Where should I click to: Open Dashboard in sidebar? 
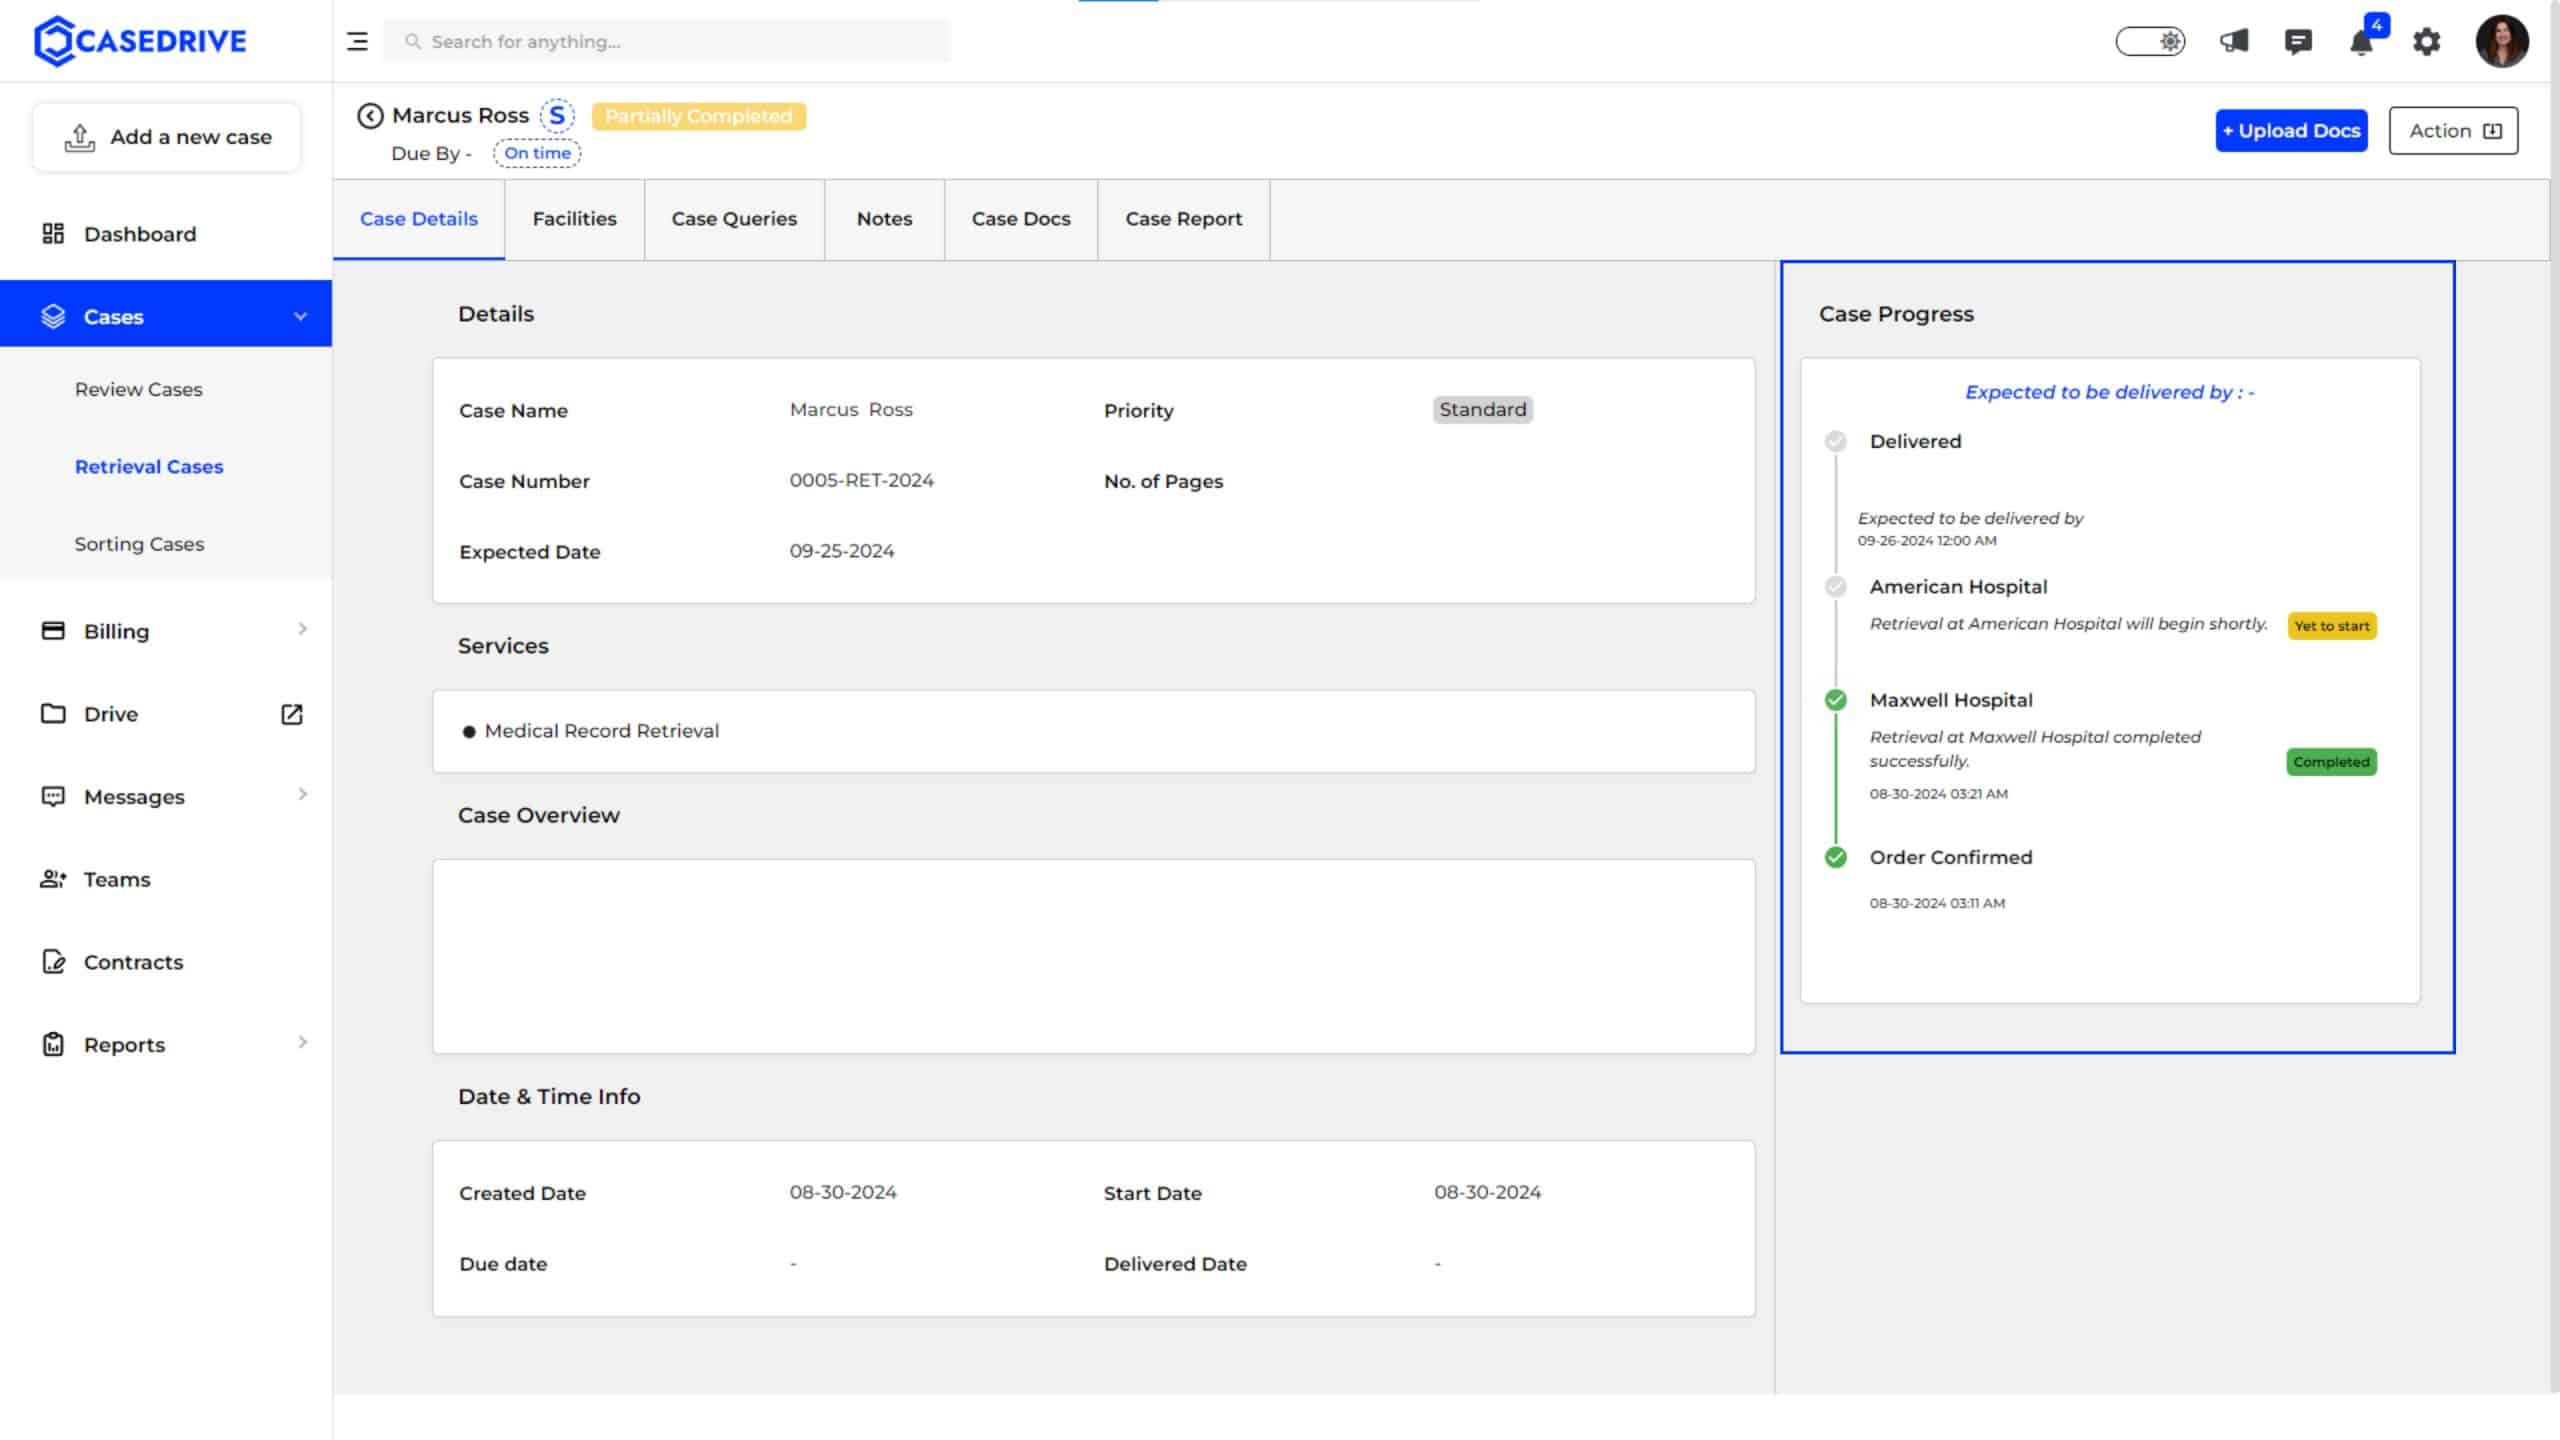140,234
